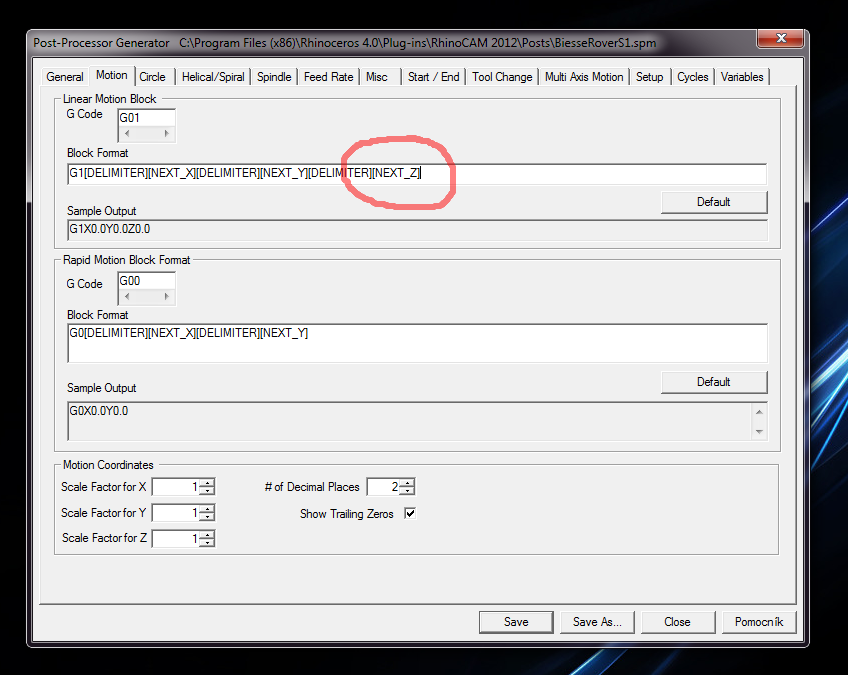This screenshot has height=675, width=848.
Task: Switch to the General tab
Action: (65, 77)
